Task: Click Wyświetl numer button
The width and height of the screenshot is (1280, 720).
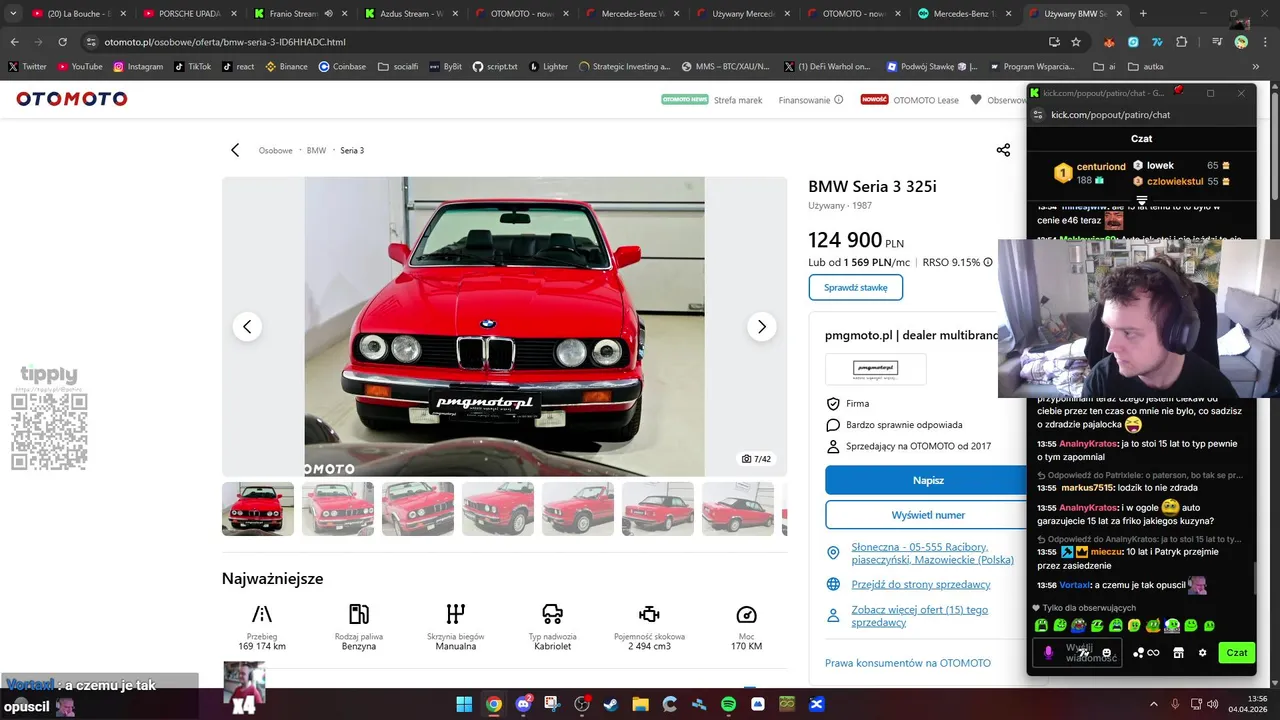Action: click(x=928, y=515)
